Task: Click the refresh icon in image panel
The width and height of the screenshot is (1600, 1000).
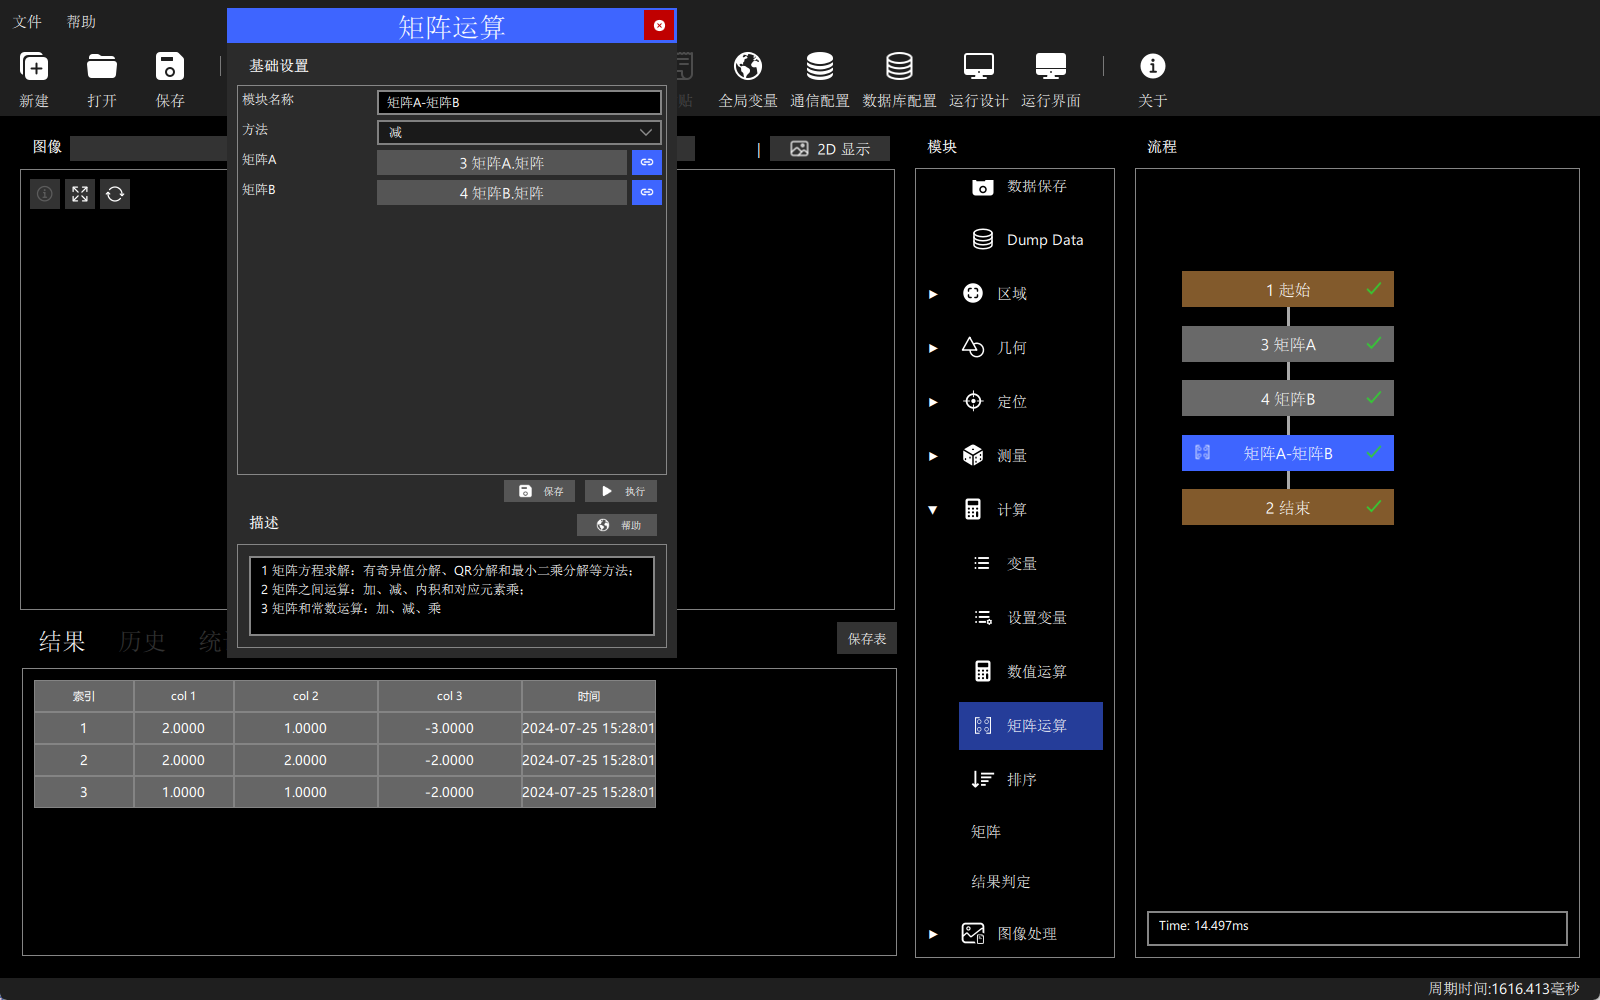Action: (x=115, y=194)
